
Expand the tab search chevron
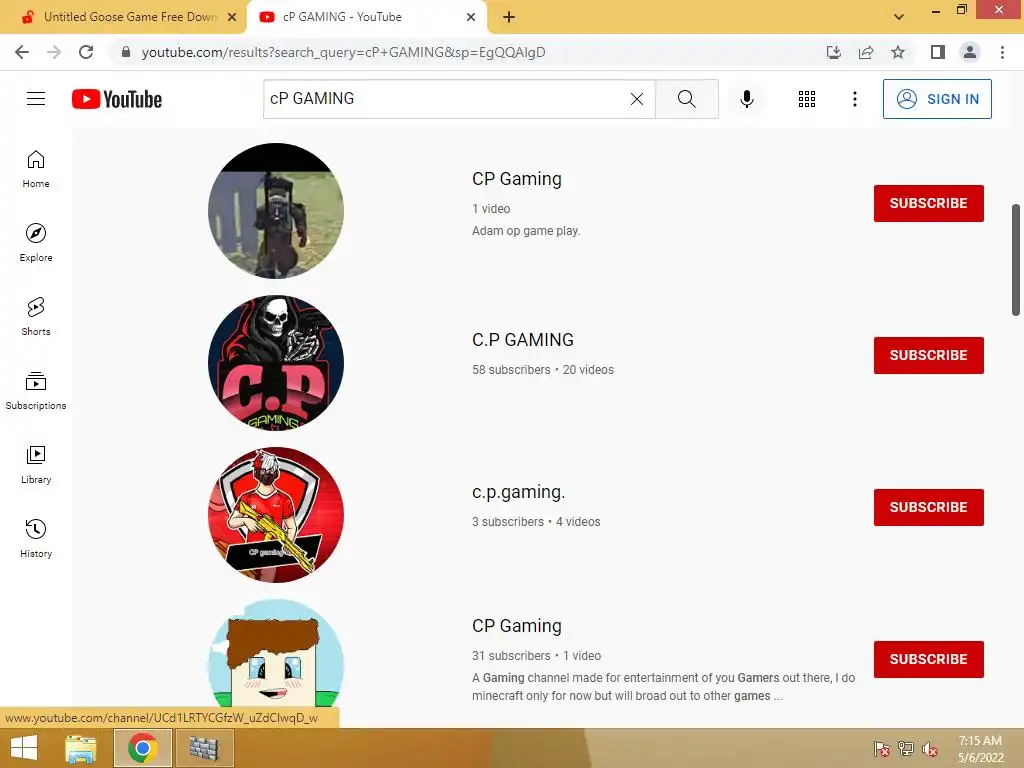click(899, 17)
